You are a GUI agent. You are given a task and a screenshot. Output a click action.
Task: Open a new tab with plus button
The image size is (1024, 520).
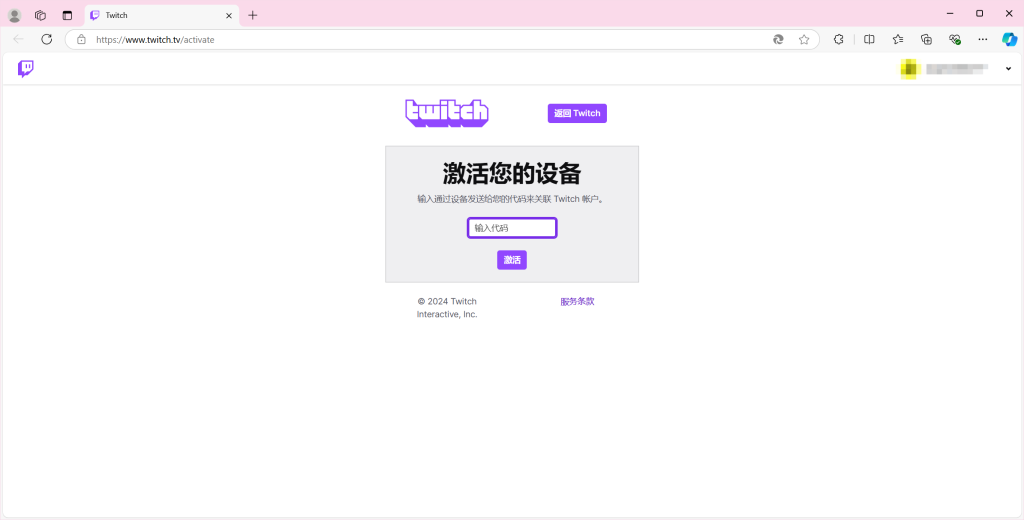pyautogui.click(x=253, y=15)
